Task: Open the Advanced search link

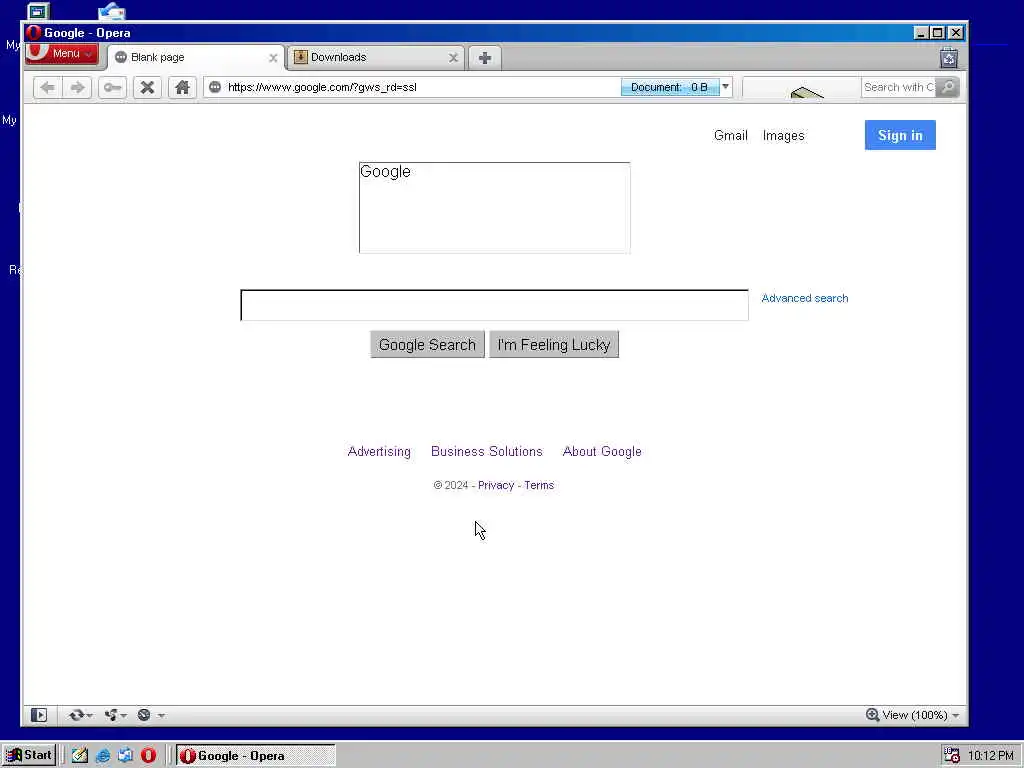Action: (805, 298)
